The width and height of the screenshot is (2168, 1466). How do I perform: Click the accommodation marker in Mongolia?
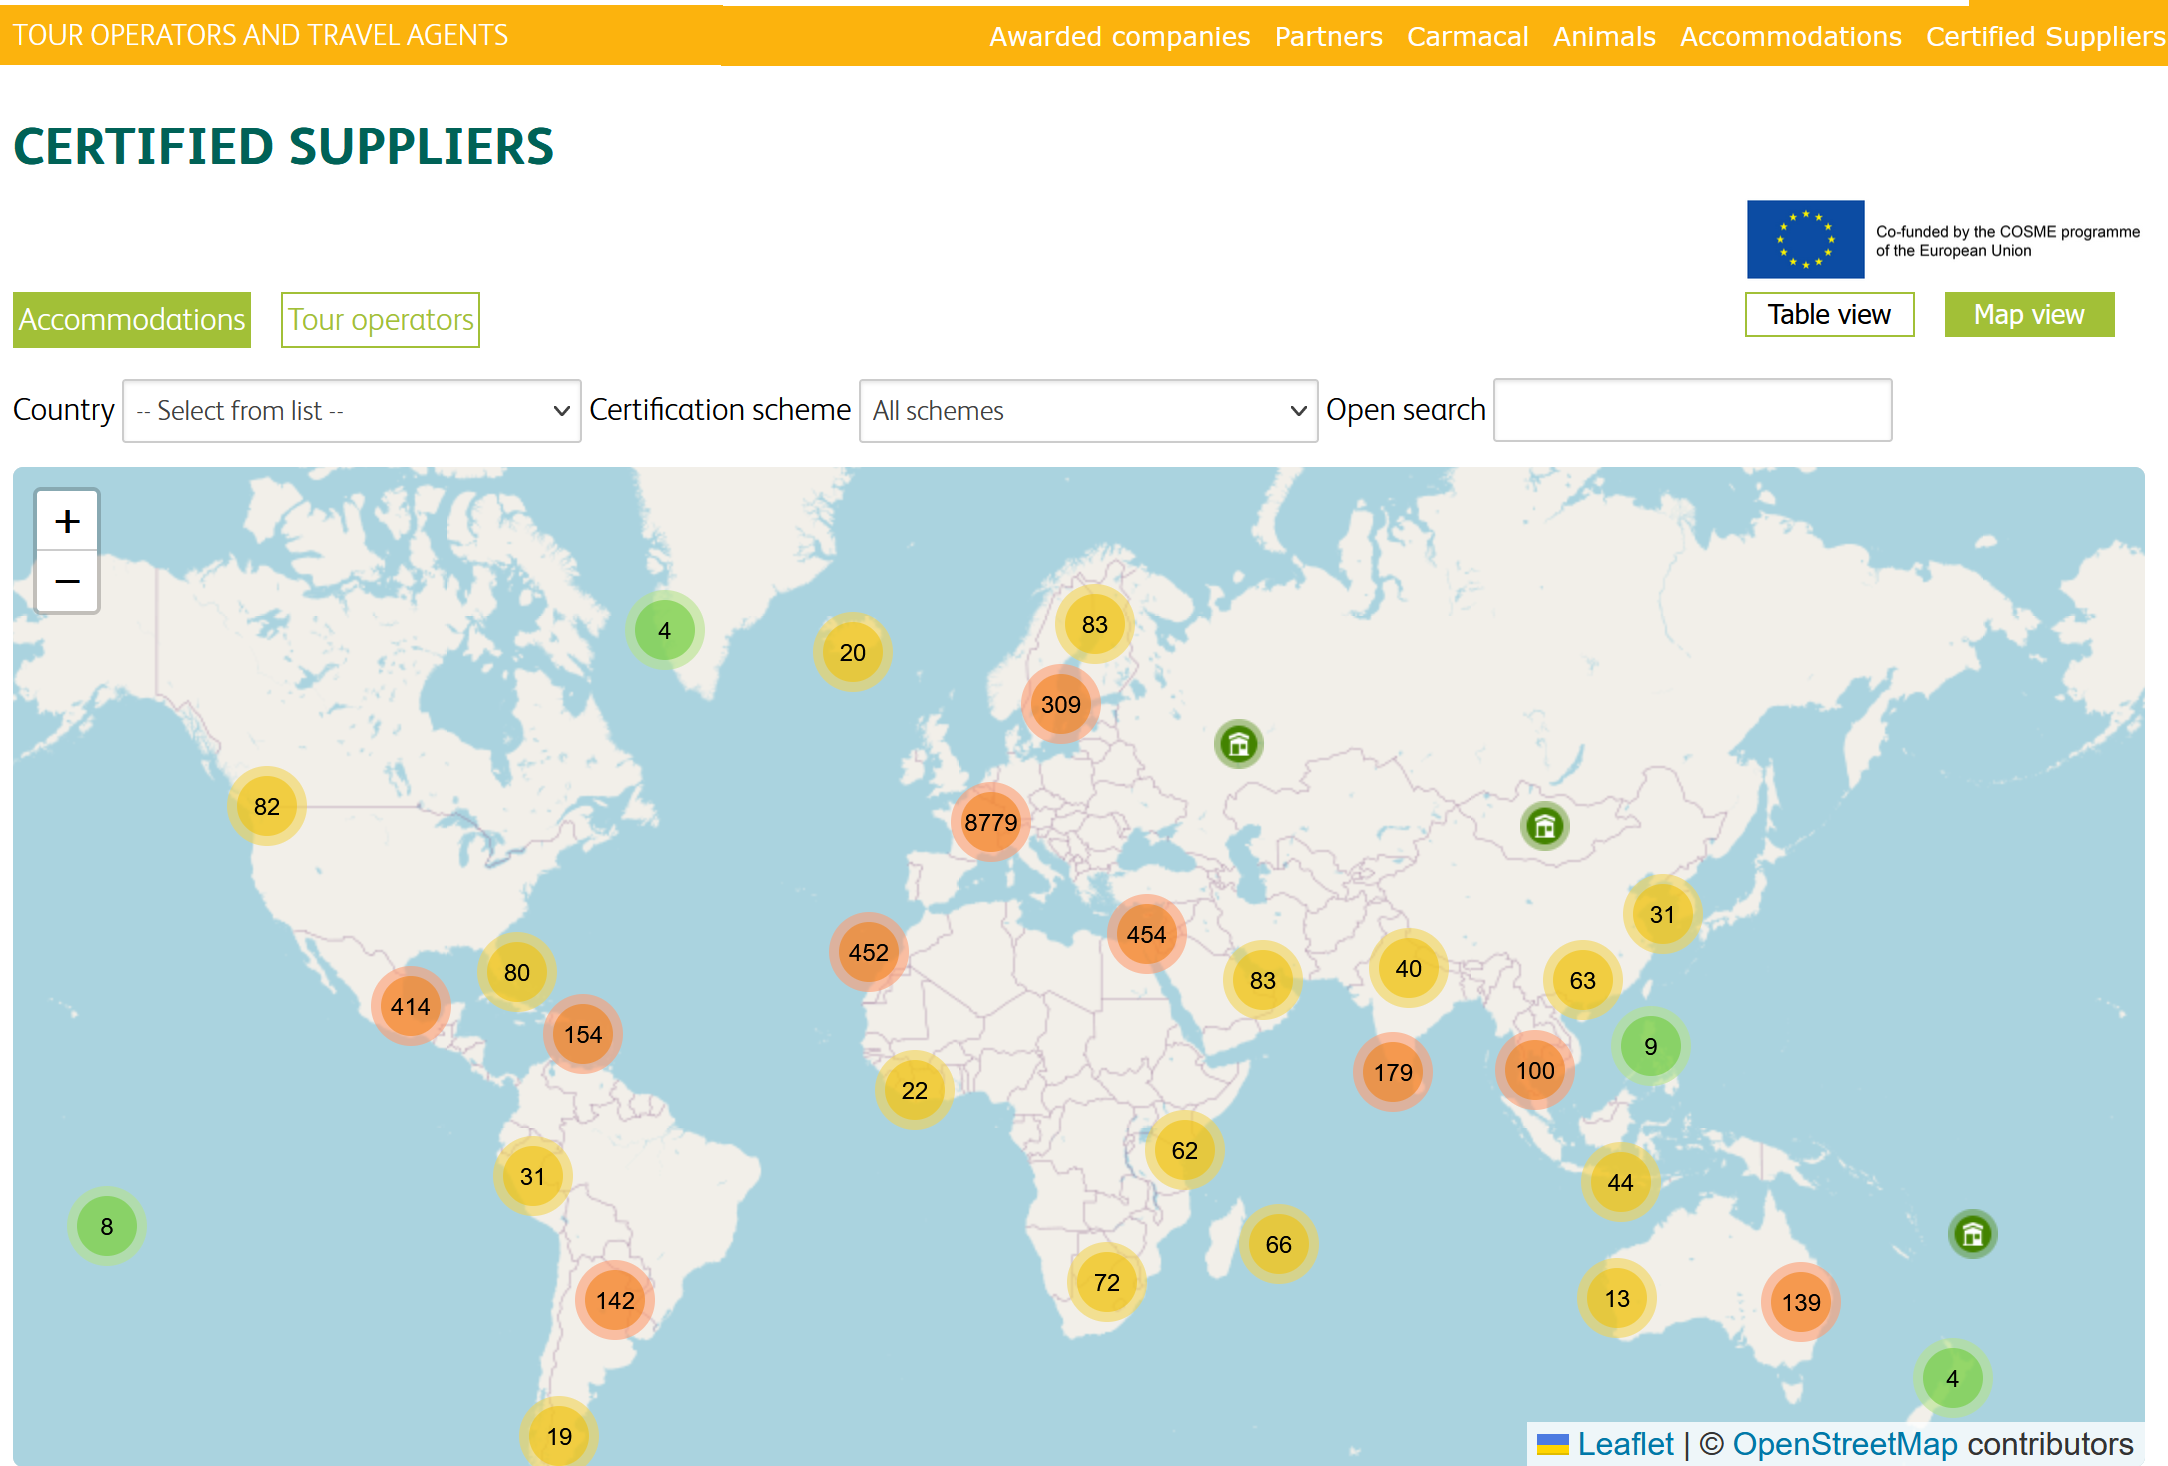point(1544,826)
